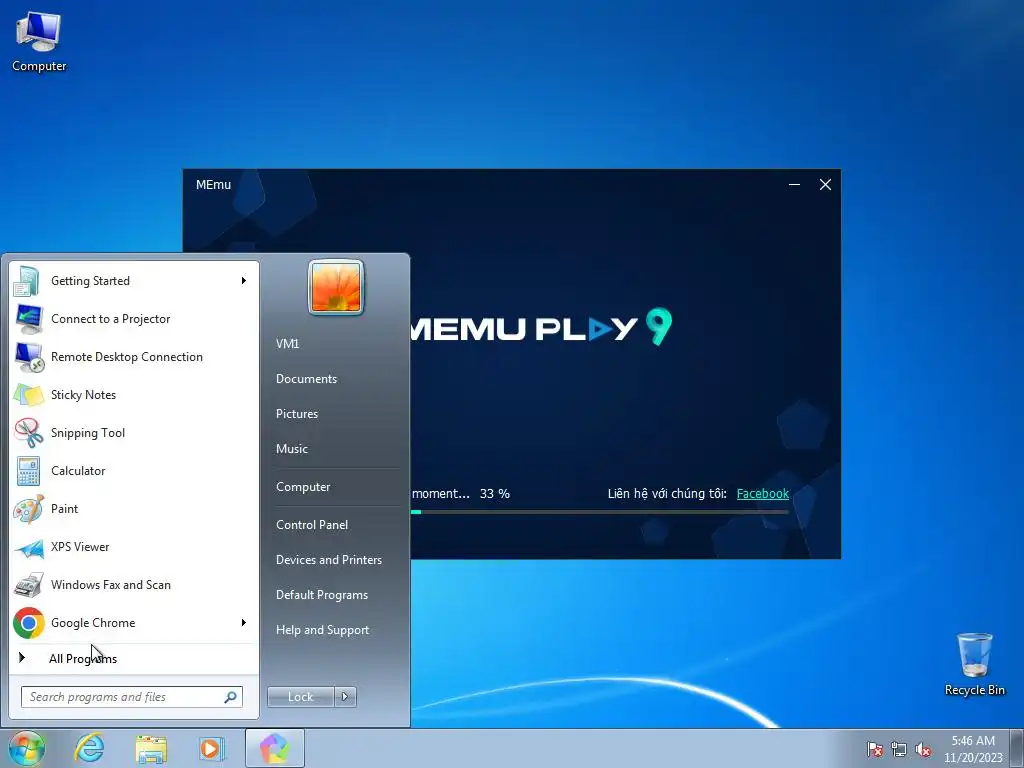Open Default Programs

pos(322,595)
